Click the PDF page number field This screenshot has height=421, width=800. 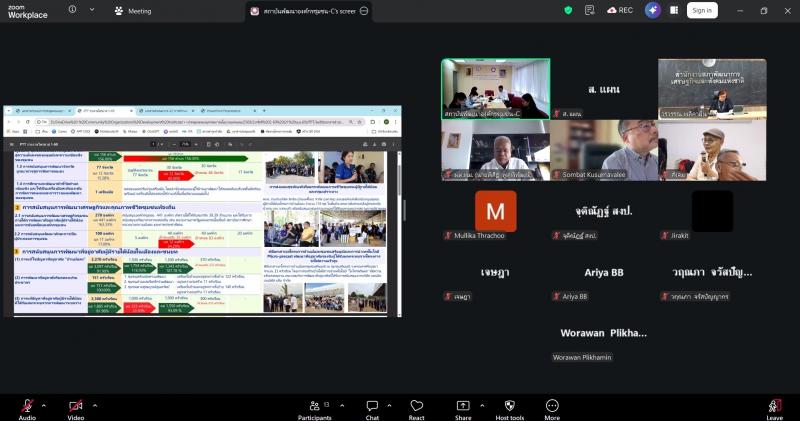[x=153, y=144]
